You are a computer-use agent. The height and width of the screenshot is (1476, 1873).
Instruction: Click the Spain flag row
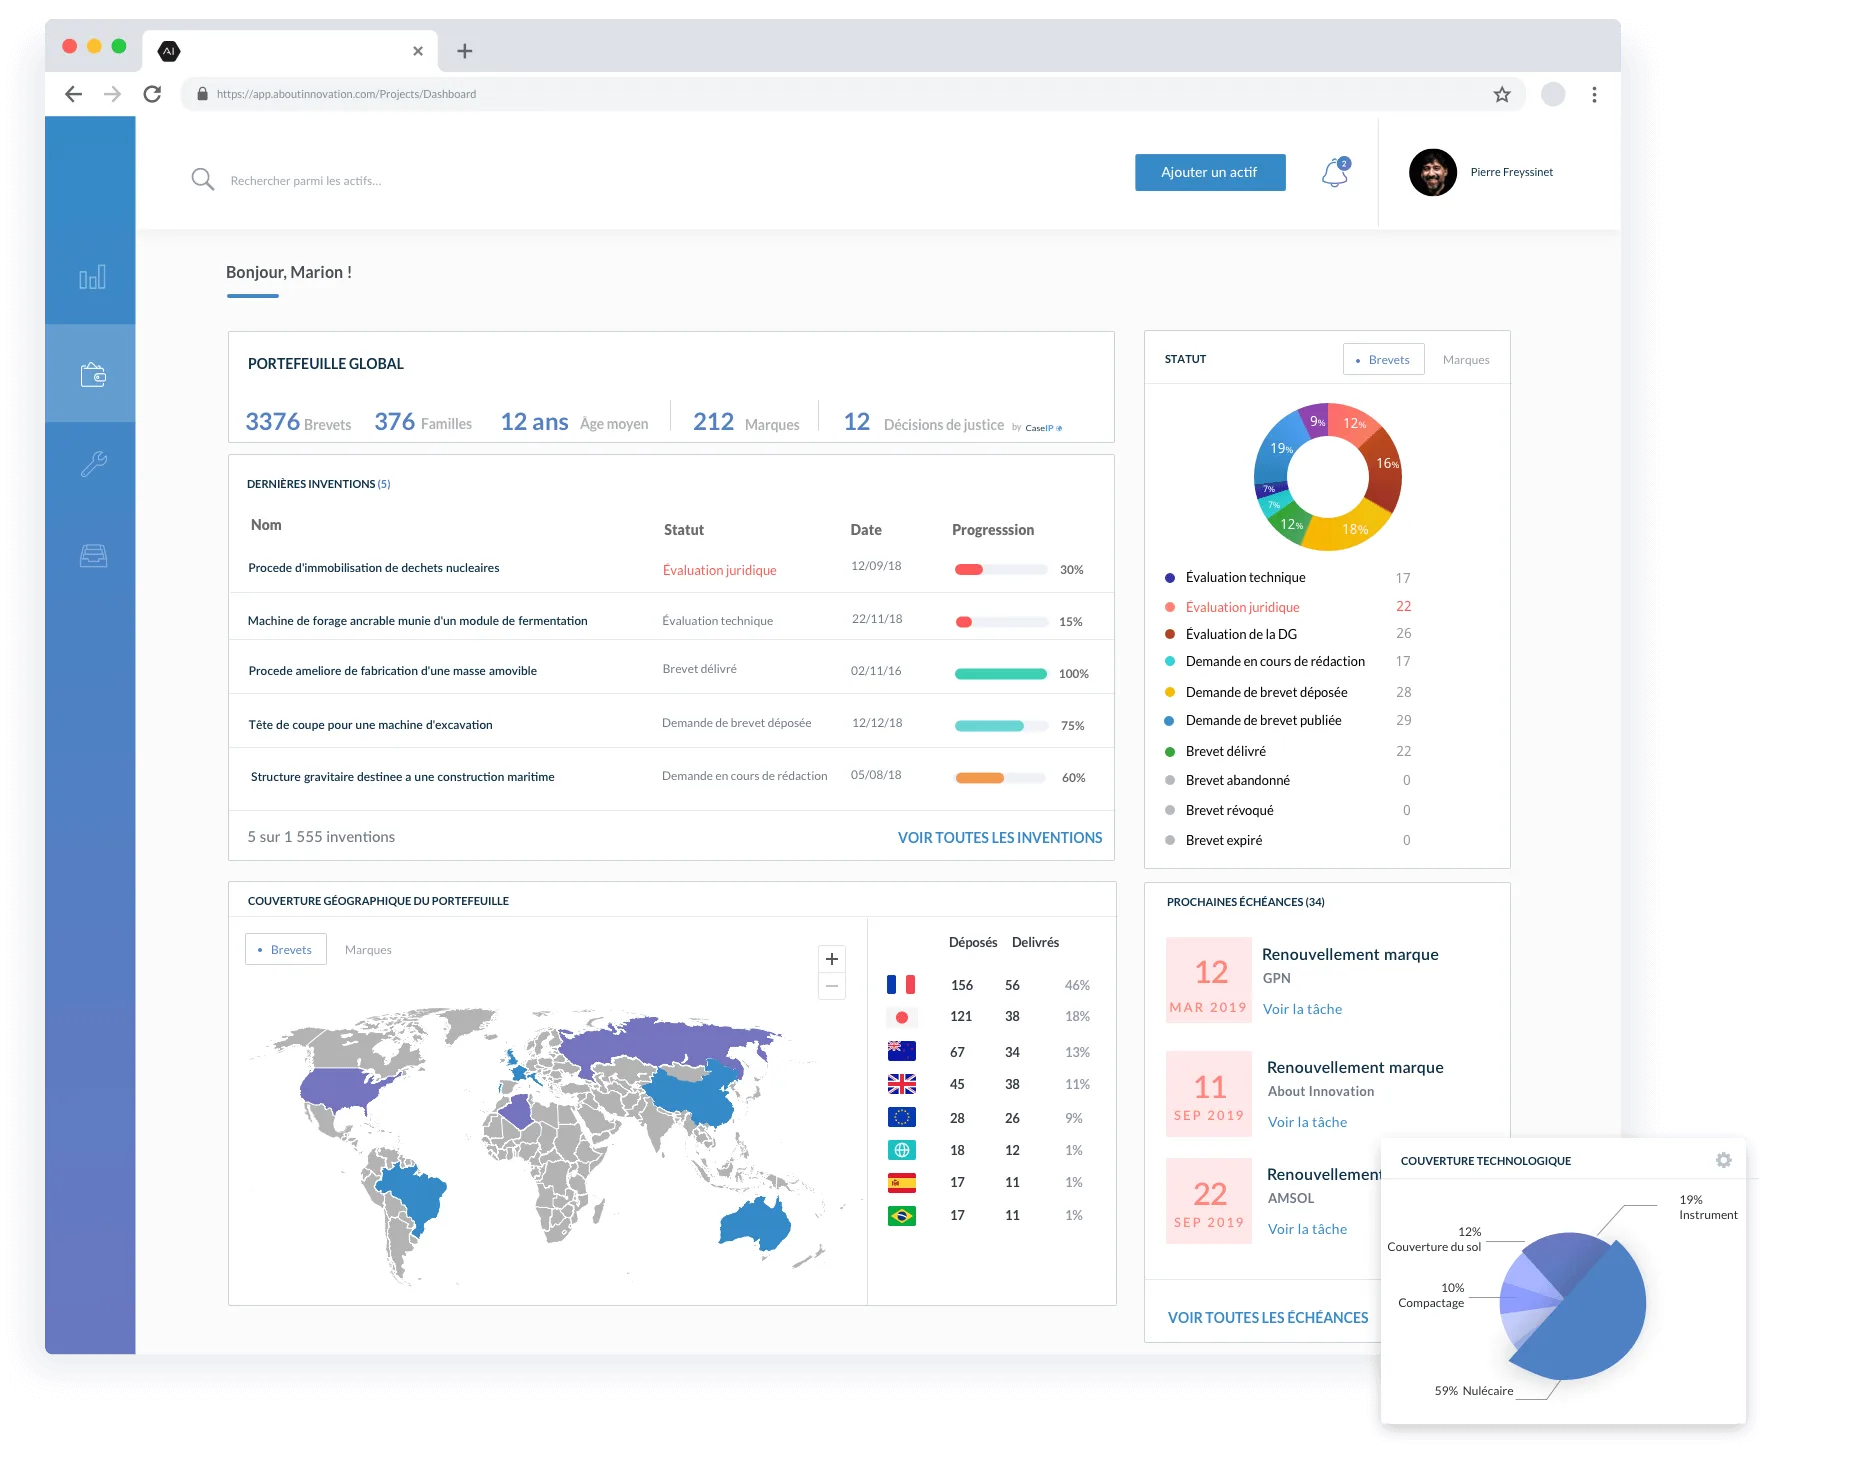988,1182
